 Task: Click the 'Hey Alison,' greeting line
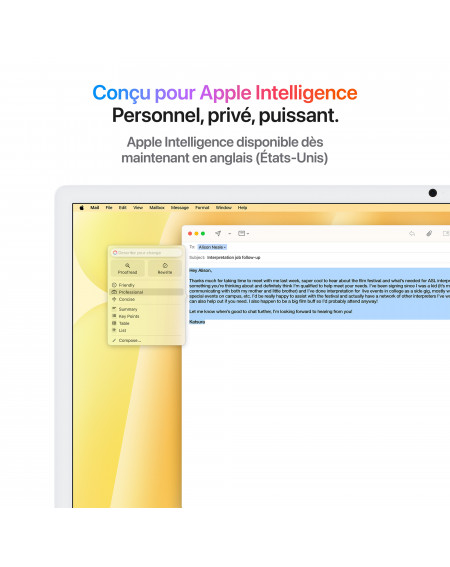[200, 270]
